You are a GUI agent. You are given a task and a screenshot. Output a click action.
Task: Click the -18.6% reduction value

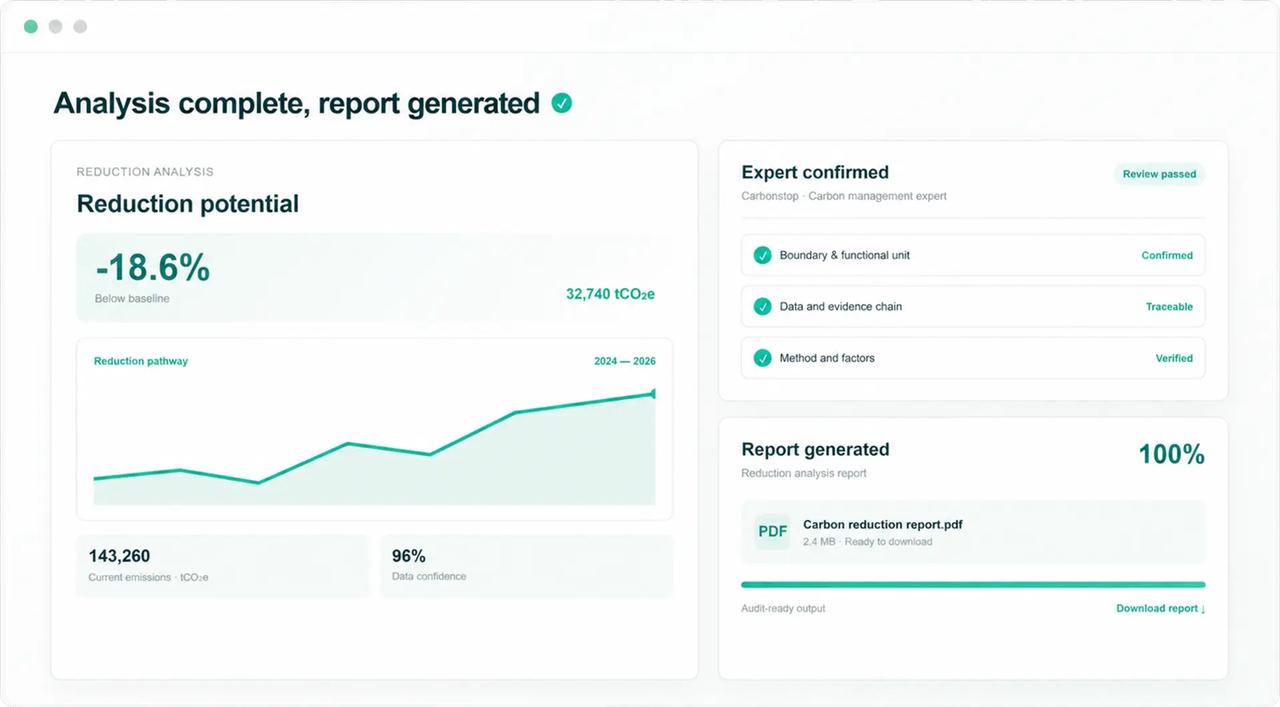[x=153, y=268]
